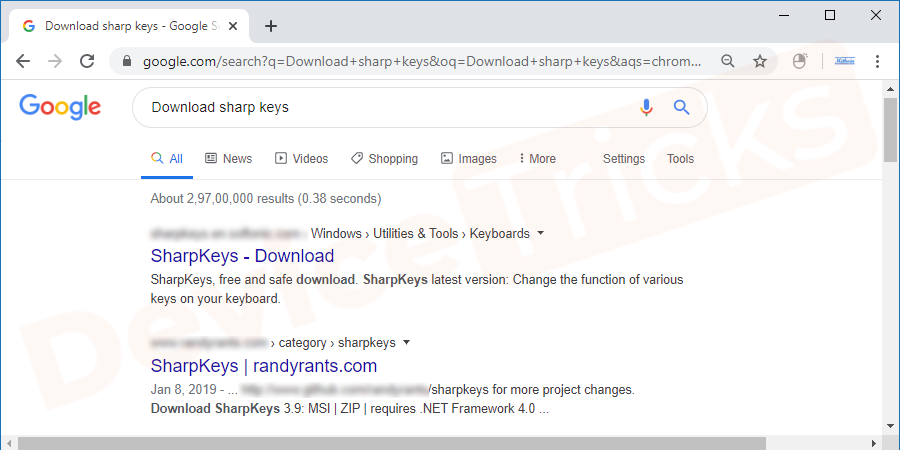Open search Settings

[x=624, y=159]
